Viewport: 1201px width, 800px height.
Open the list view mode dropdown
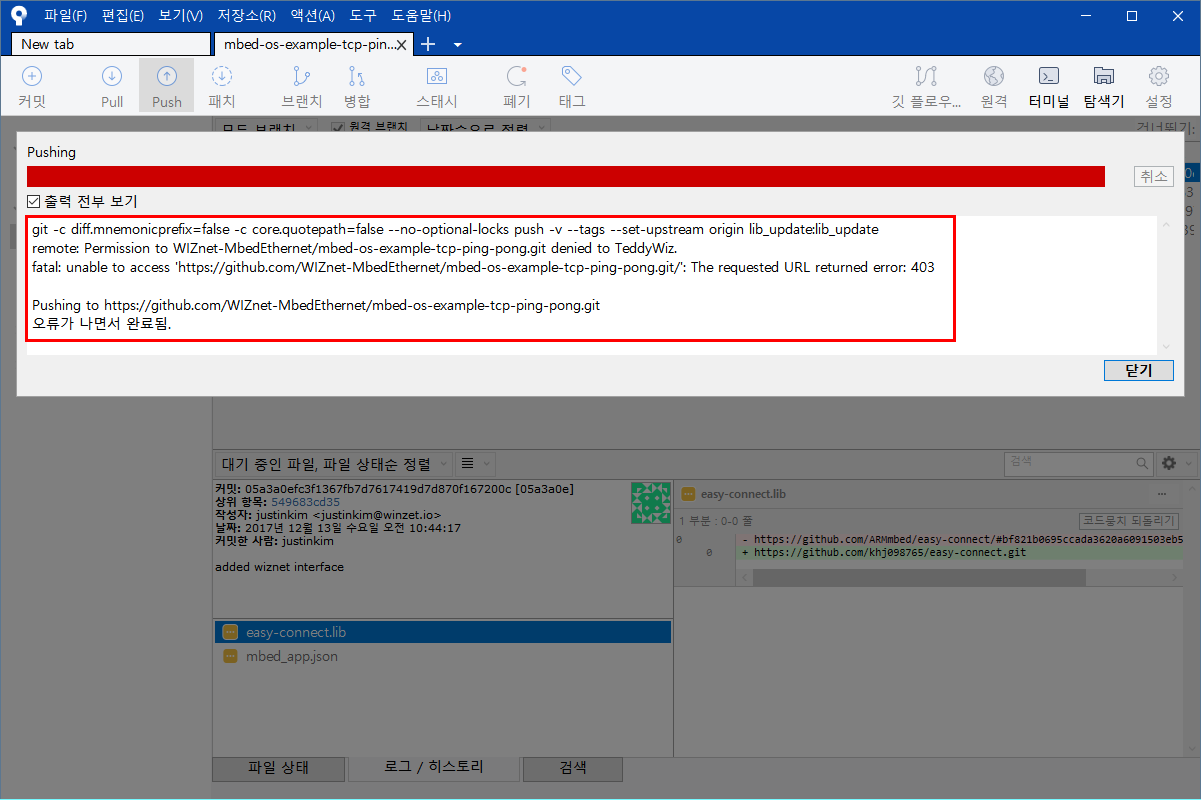474,463
